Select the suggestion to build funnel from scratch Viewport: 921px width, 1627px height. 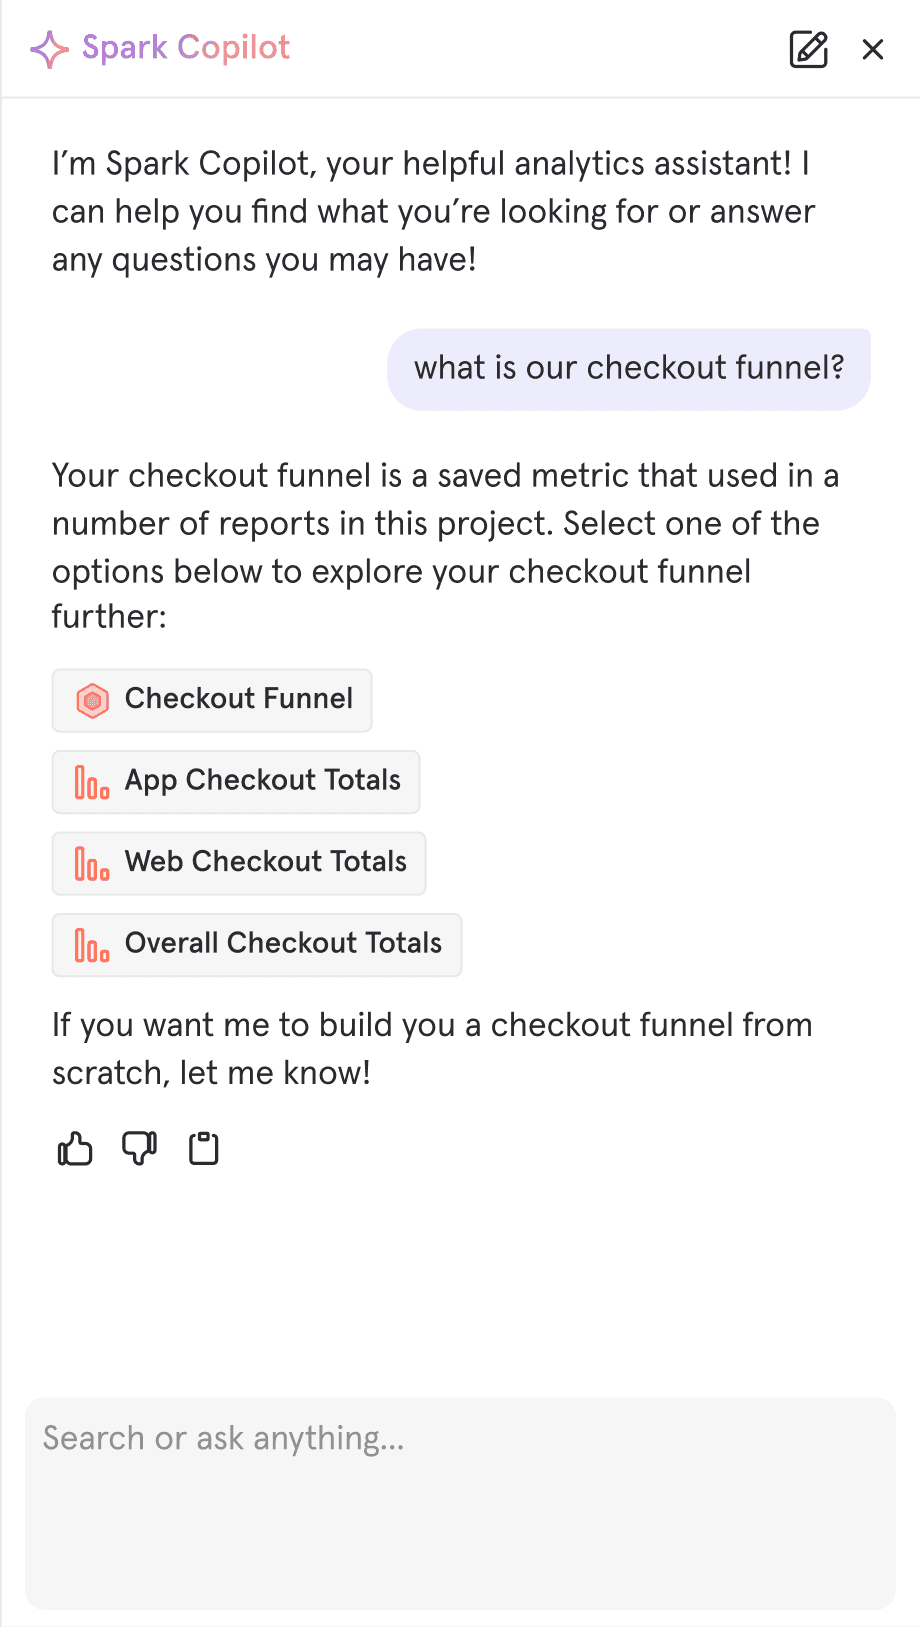[x=432, y=1048]
